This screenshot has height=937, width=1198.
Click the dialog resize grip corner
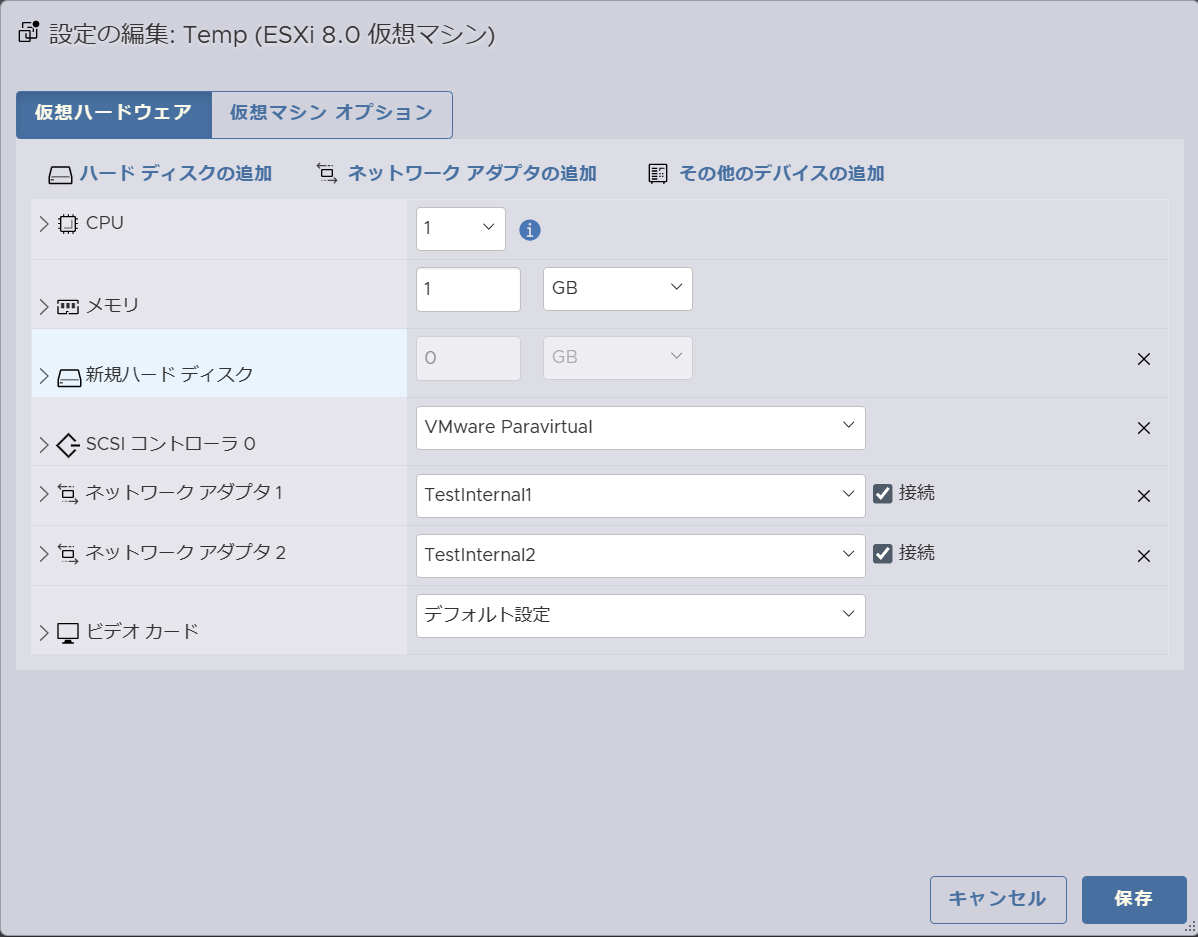pyautogui.click(x=1190, y=928)
